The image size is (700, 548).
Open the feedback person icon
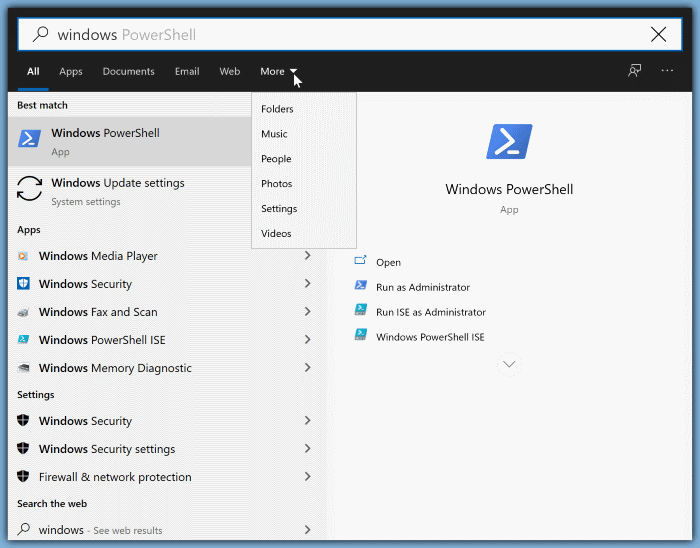pyautogui.click(x=634, y=71)
